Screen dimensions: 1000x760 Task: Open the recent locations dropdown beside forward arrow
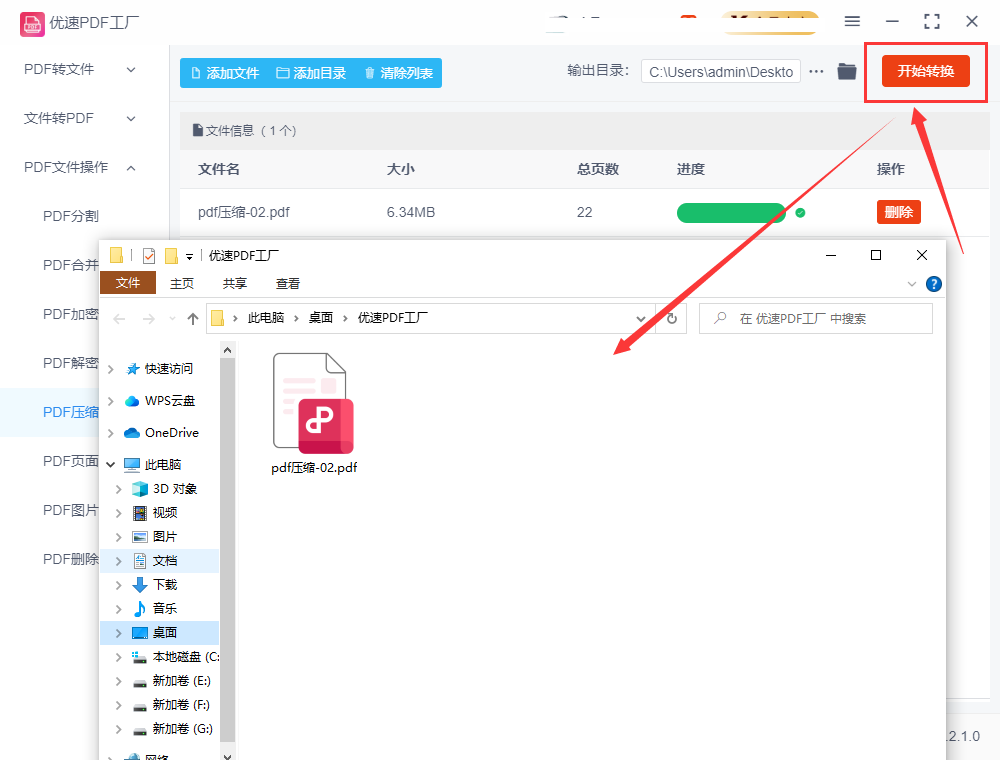[172, 319]
